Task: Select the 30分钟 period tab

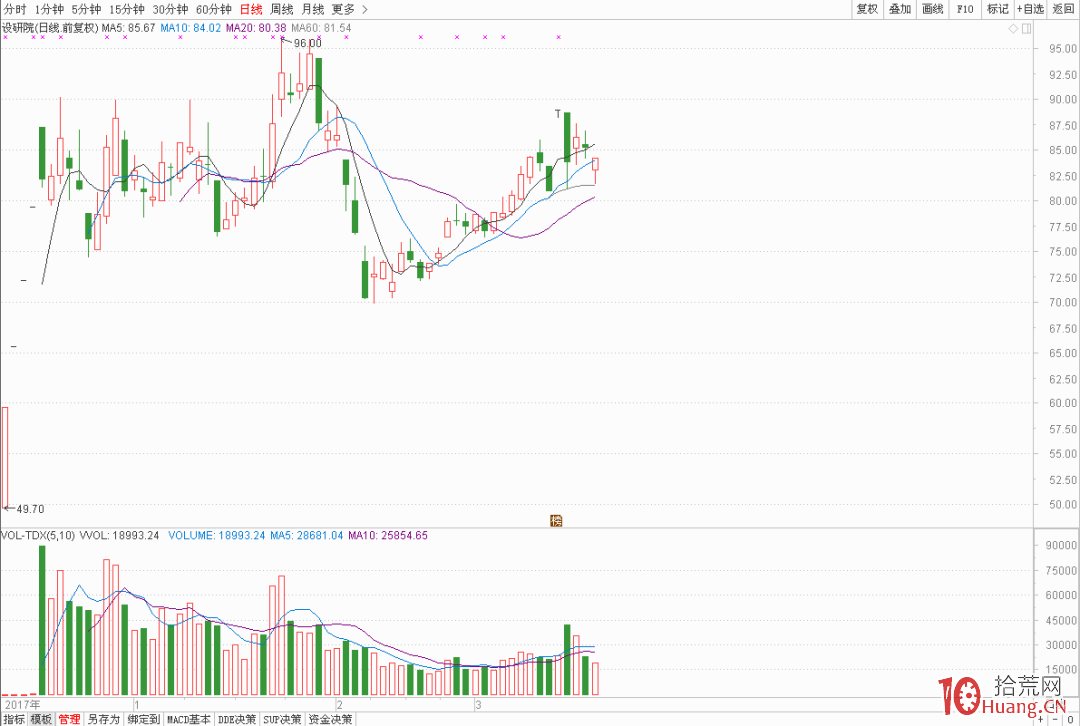Action: [x=170, y=9]
